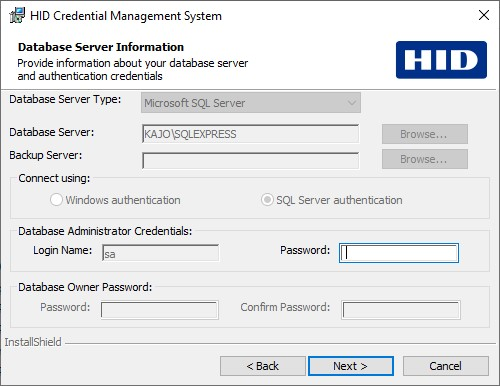Click the Confirm Password field
The image size is (500, 386).
(x=401, y=310)
